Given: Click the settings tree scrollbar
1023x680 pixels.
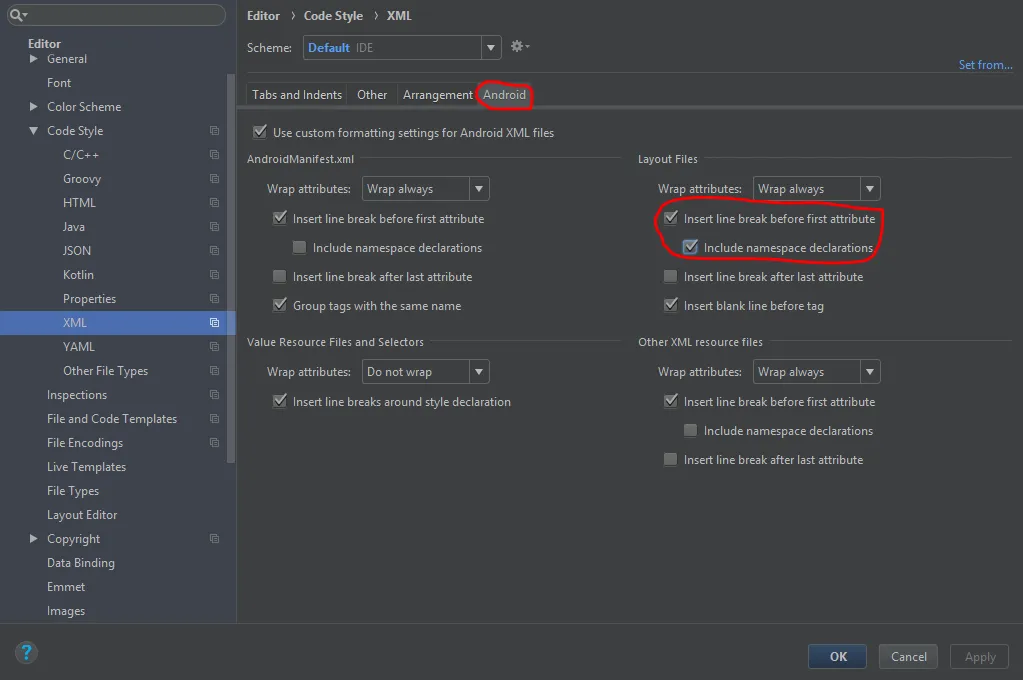Looking at the screenshot, I should (x=230, y=268).
